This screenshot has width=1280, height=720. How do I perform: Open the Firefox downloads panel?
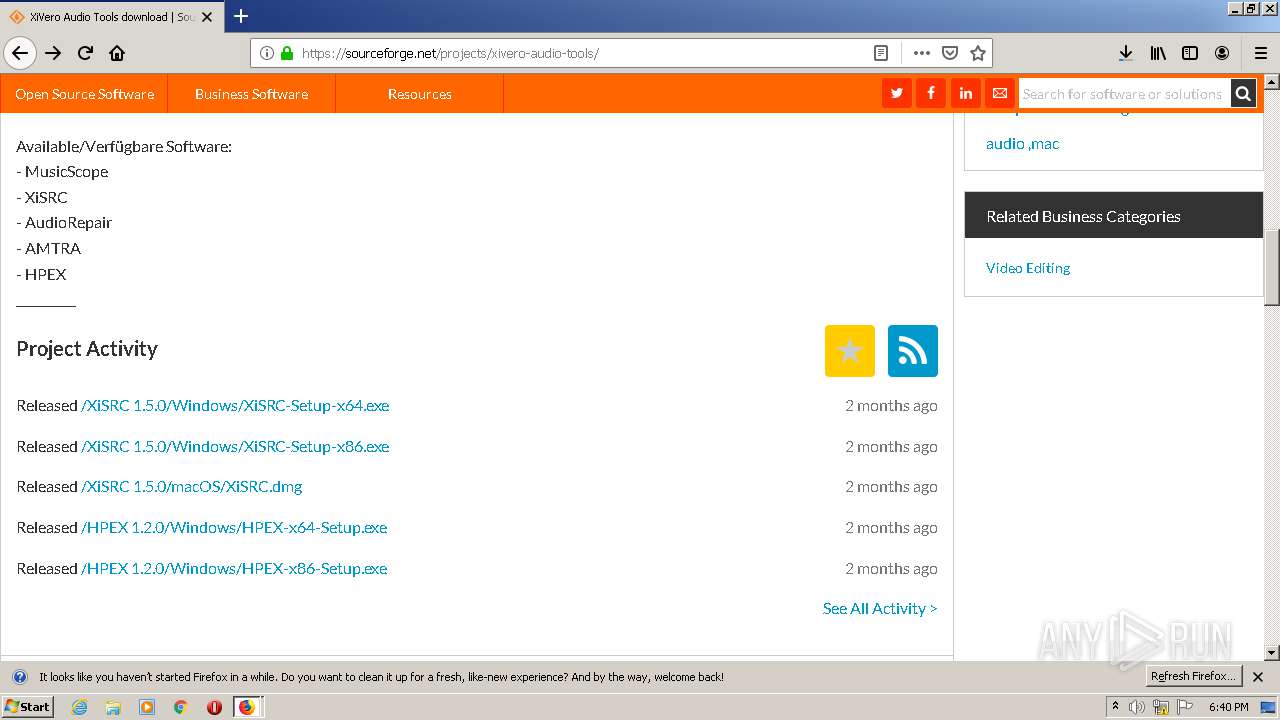1126,53
